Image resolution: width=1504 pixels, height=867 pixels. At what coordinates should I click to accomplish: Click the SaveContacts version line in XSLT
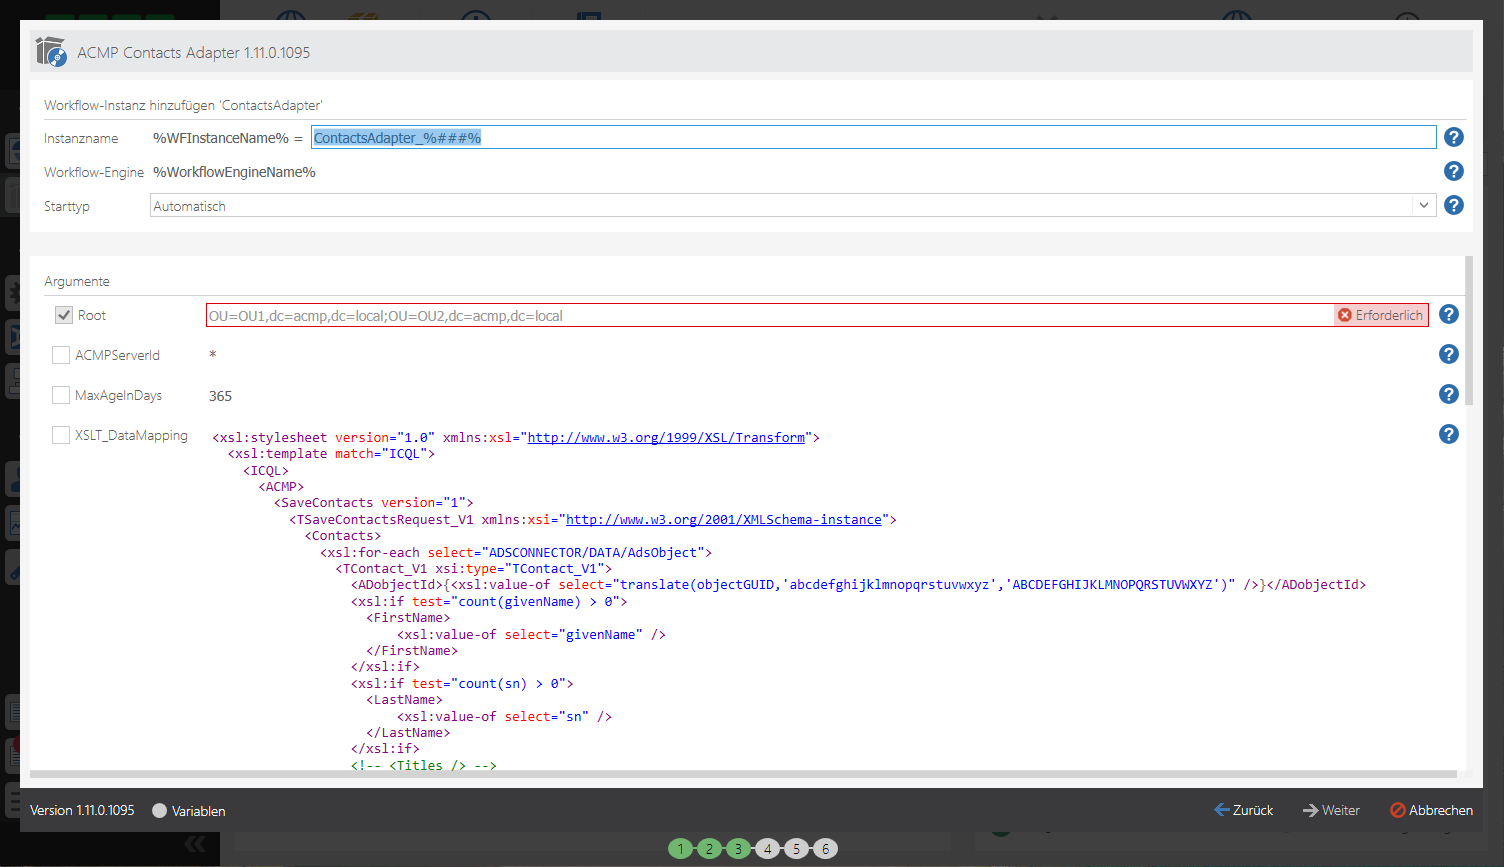point(374,503)
